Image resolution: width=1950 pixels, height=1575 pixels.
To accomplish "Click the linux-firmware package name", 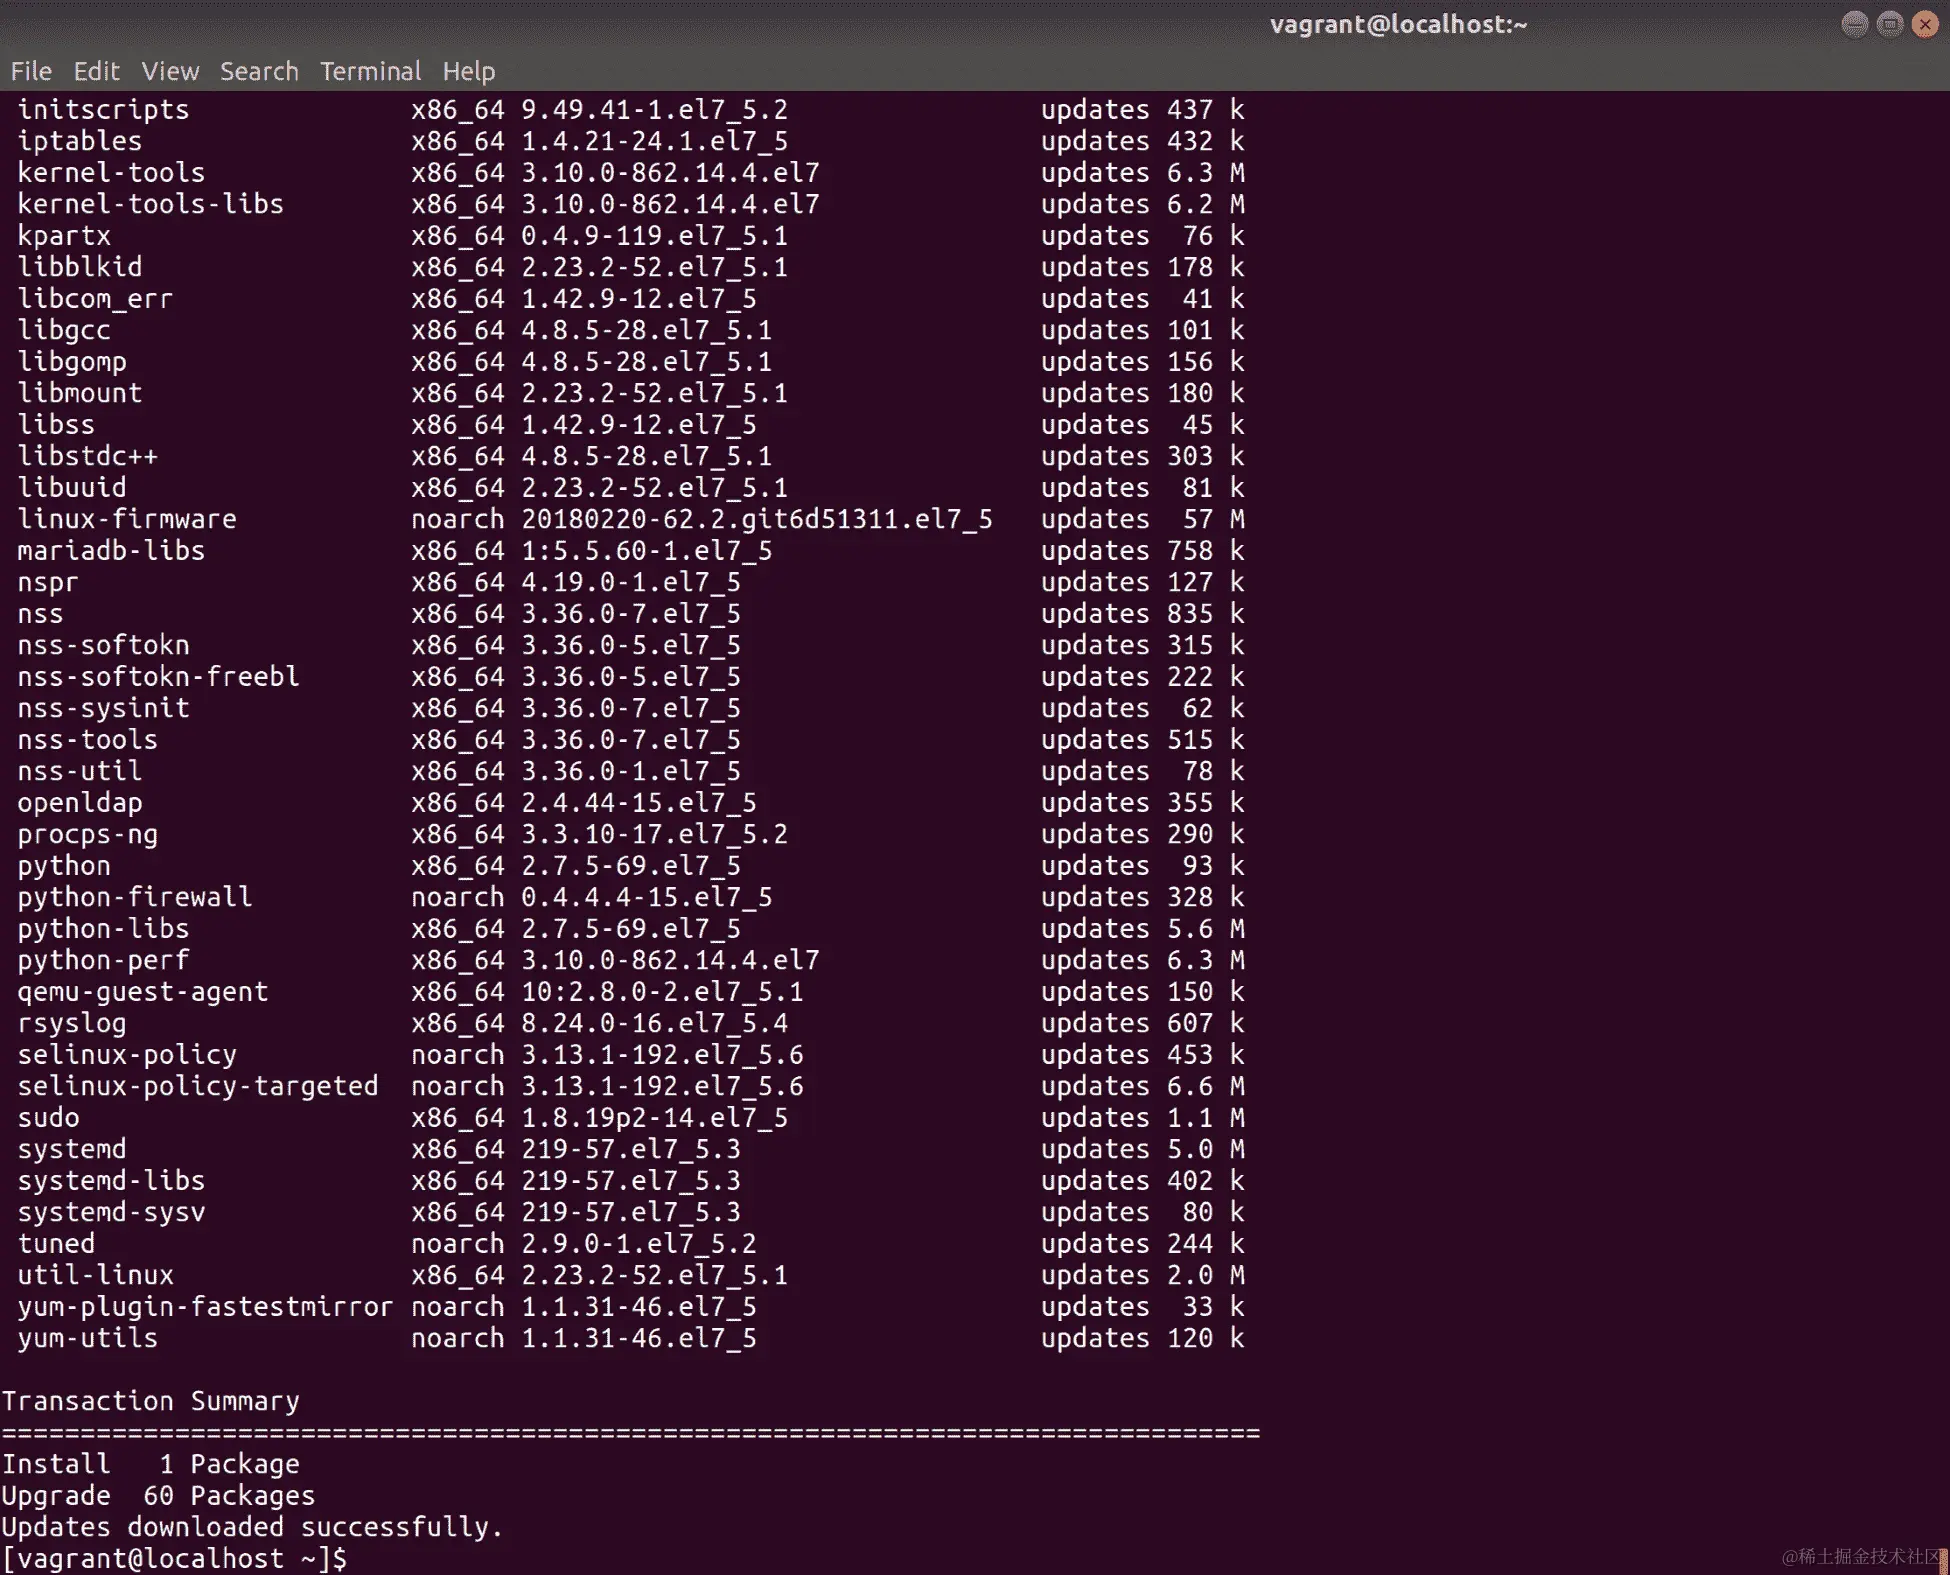I will [x=127, y=519].
